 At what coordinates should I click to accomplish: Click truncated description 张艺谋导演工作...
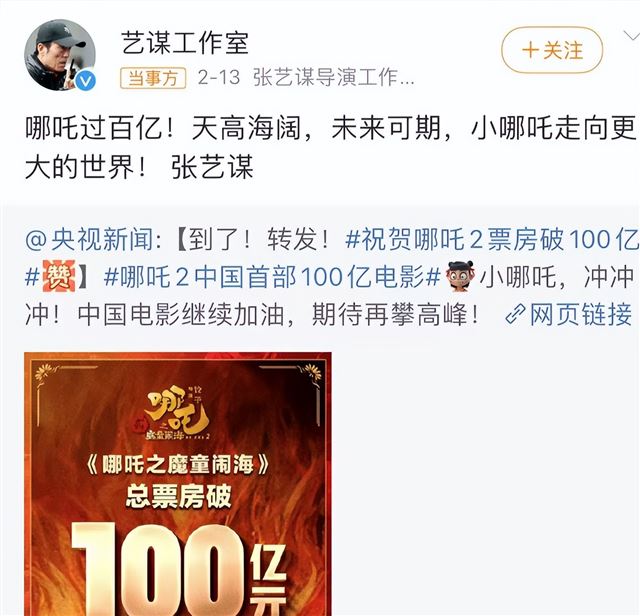(333, 77)
